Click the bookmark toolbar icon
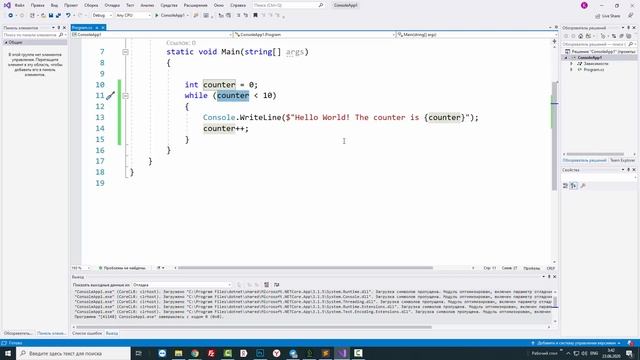This screenshot has width=640, height=360. coord(256,16)
